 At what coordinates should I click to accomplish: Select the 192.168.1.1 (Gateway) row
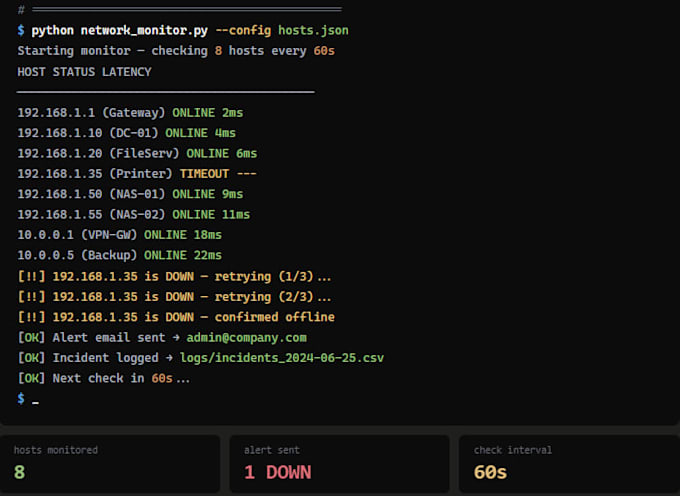tap(130, 113)
